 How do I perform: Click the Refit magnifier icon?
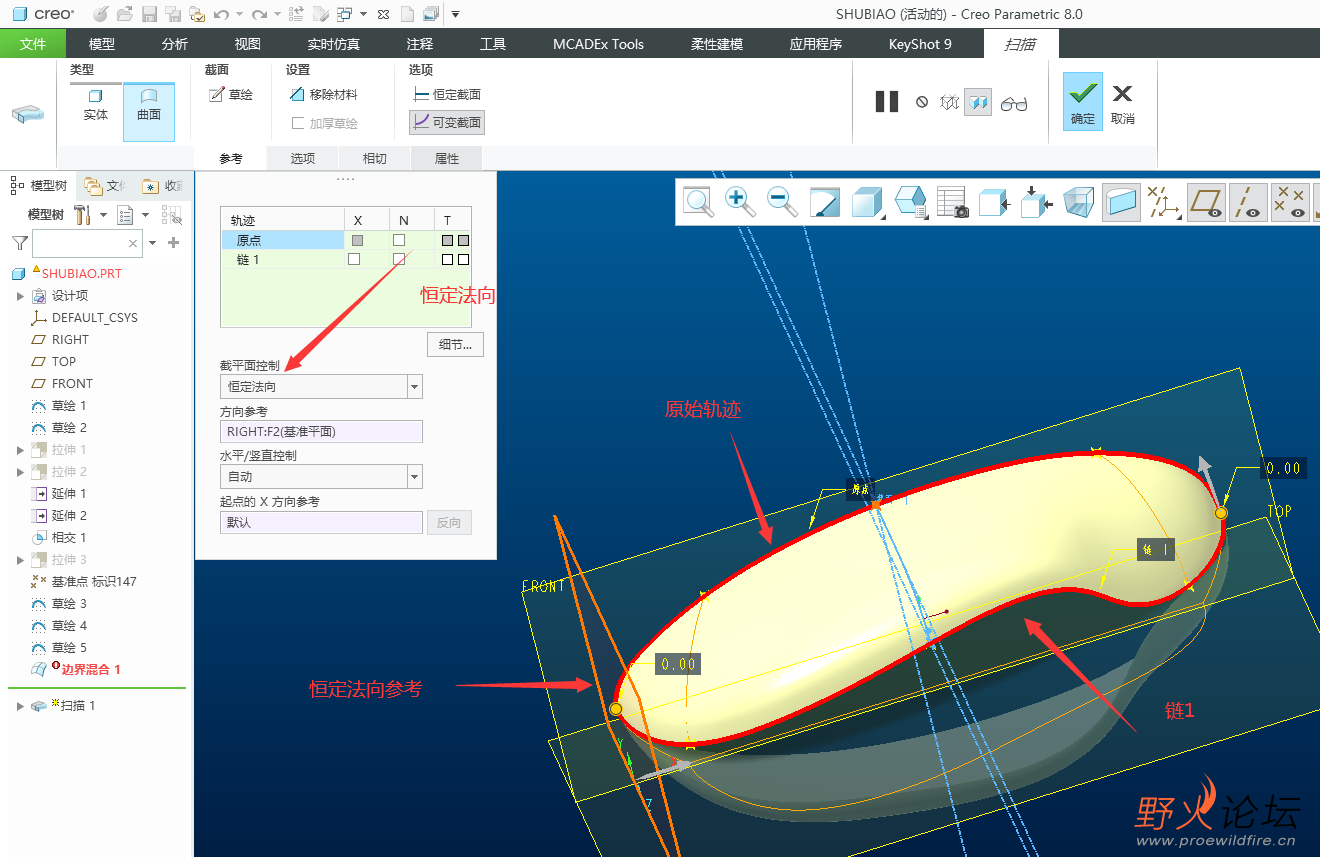point(699,203)
